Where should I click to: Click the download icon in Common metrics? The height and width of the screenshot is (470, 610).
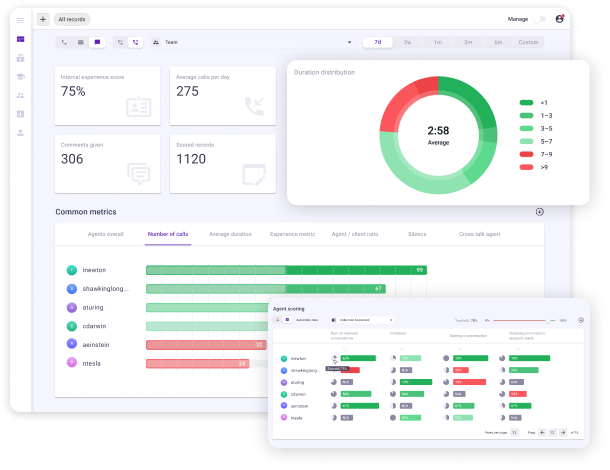(539, 212)
